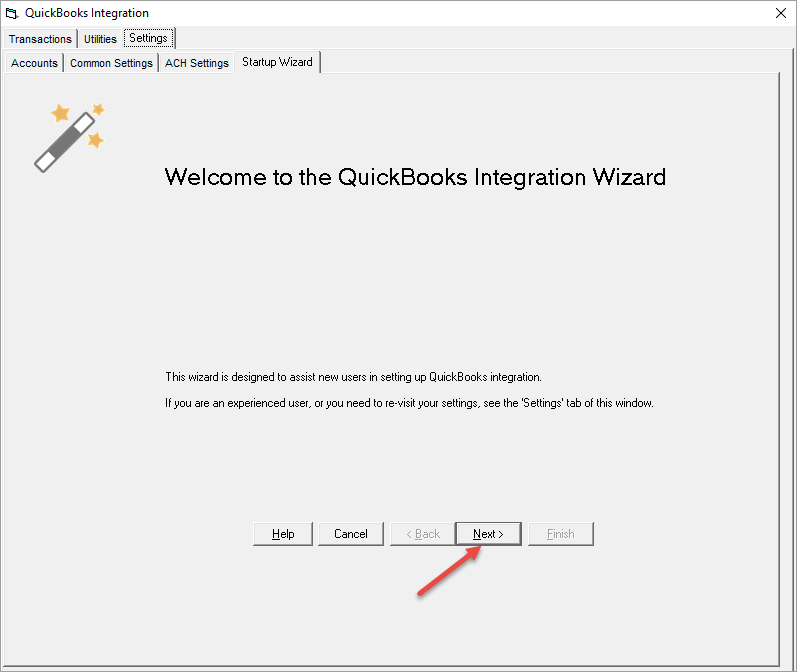Screen dimensions: 797x672
Task: Open the Accounts sub-tab
Action: click(x=34, y=63)
